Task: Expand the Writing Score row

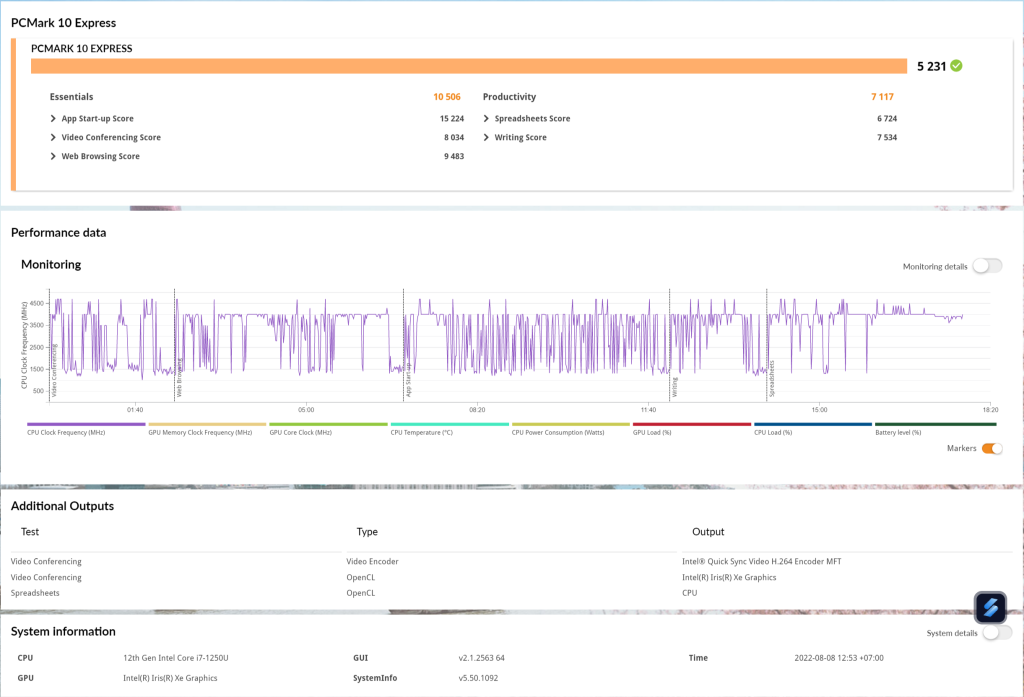Action: pos(486,137)
